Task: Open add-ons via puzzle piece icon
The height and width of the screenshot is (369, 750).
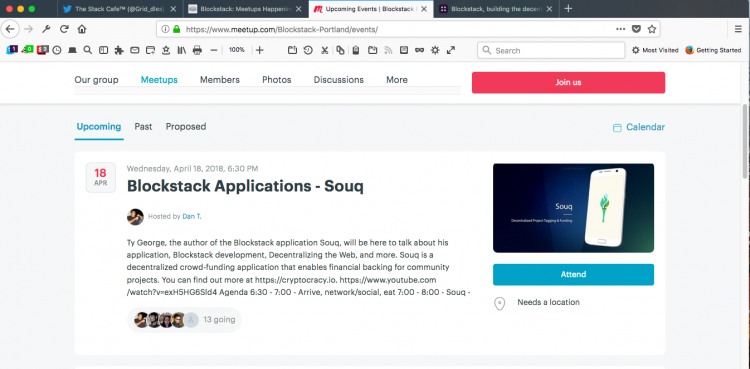Action: point(119,50)
